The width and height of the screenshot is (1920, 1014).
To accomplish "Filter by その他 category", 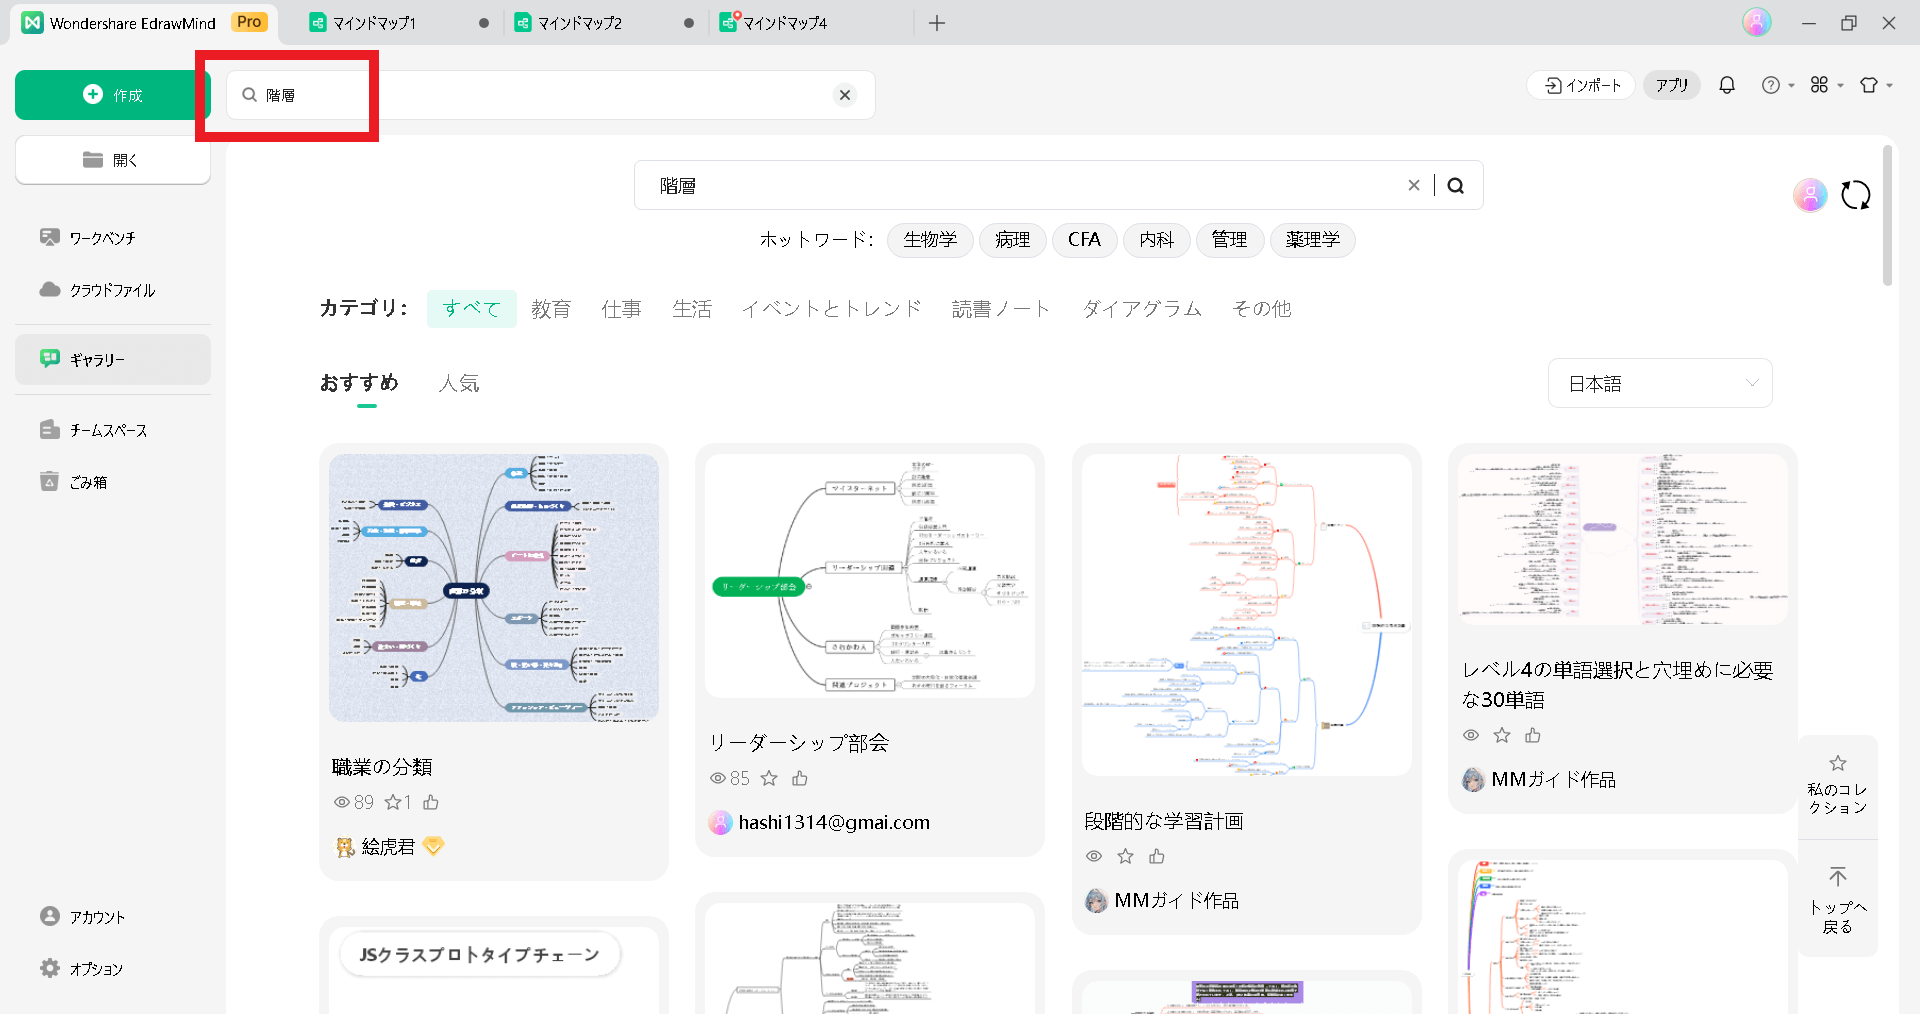I will pos(1262,309).
